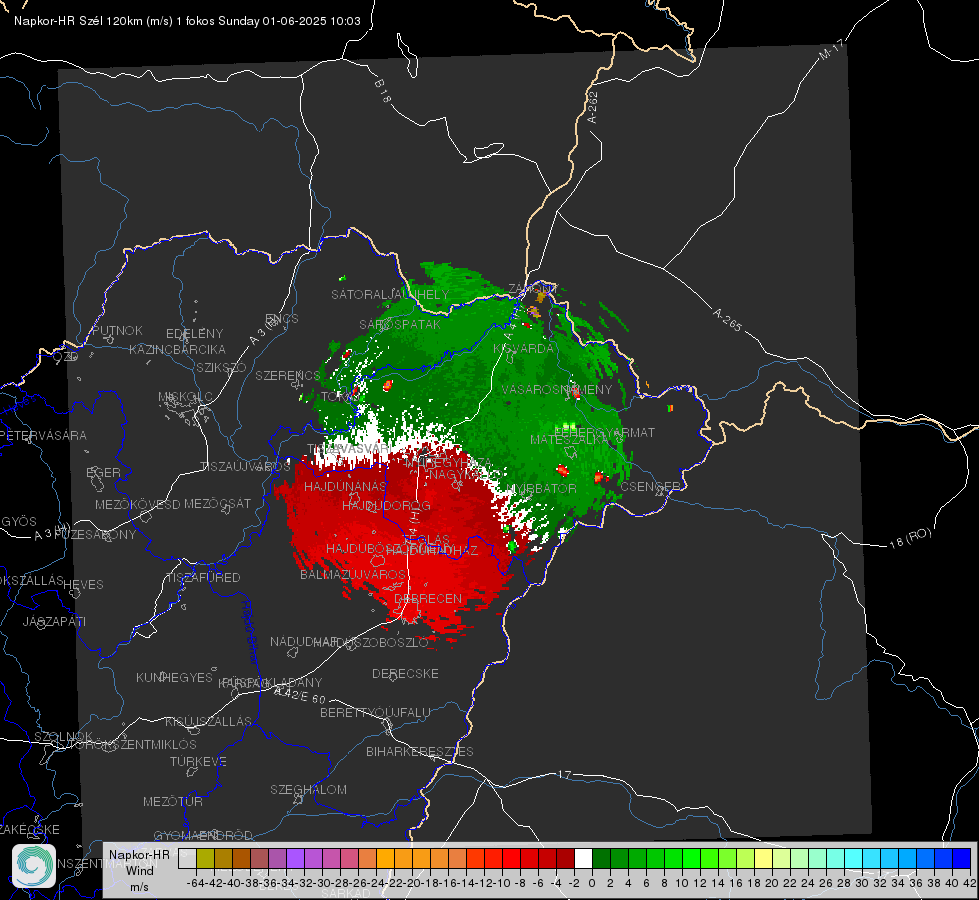Screen dimensions: 979x900
Task: Click the EGER city label
Action: coord(103,472)
